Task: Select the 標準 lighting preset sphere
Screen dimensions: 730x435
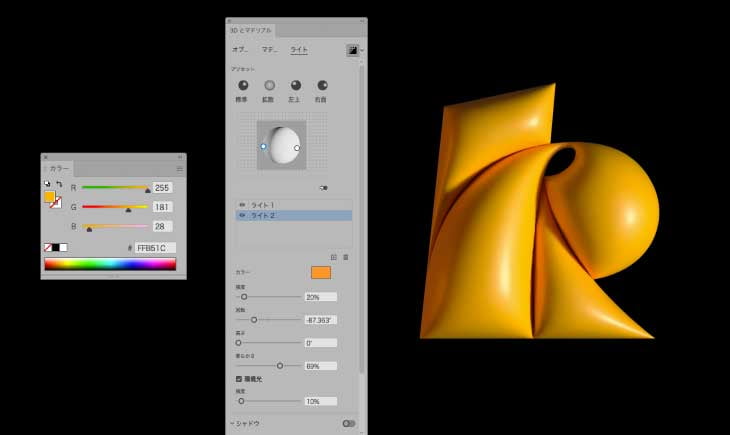Action: coord(243,86)
